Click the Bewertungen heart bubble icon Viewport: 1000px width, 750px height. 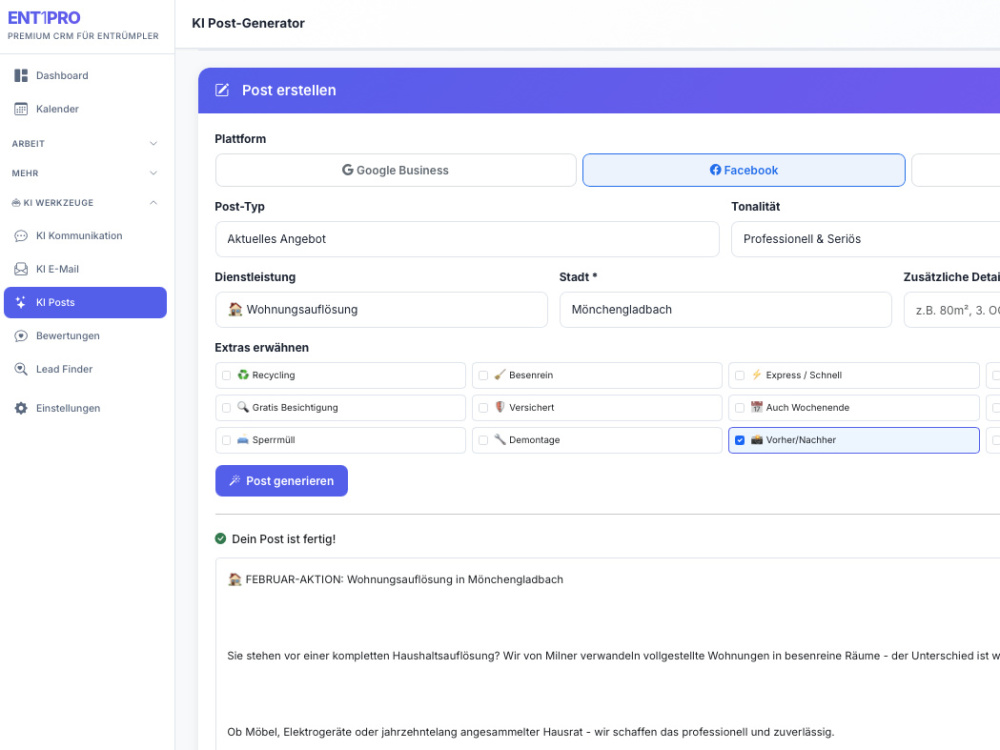pyautogui.click(x=21, y=336)
